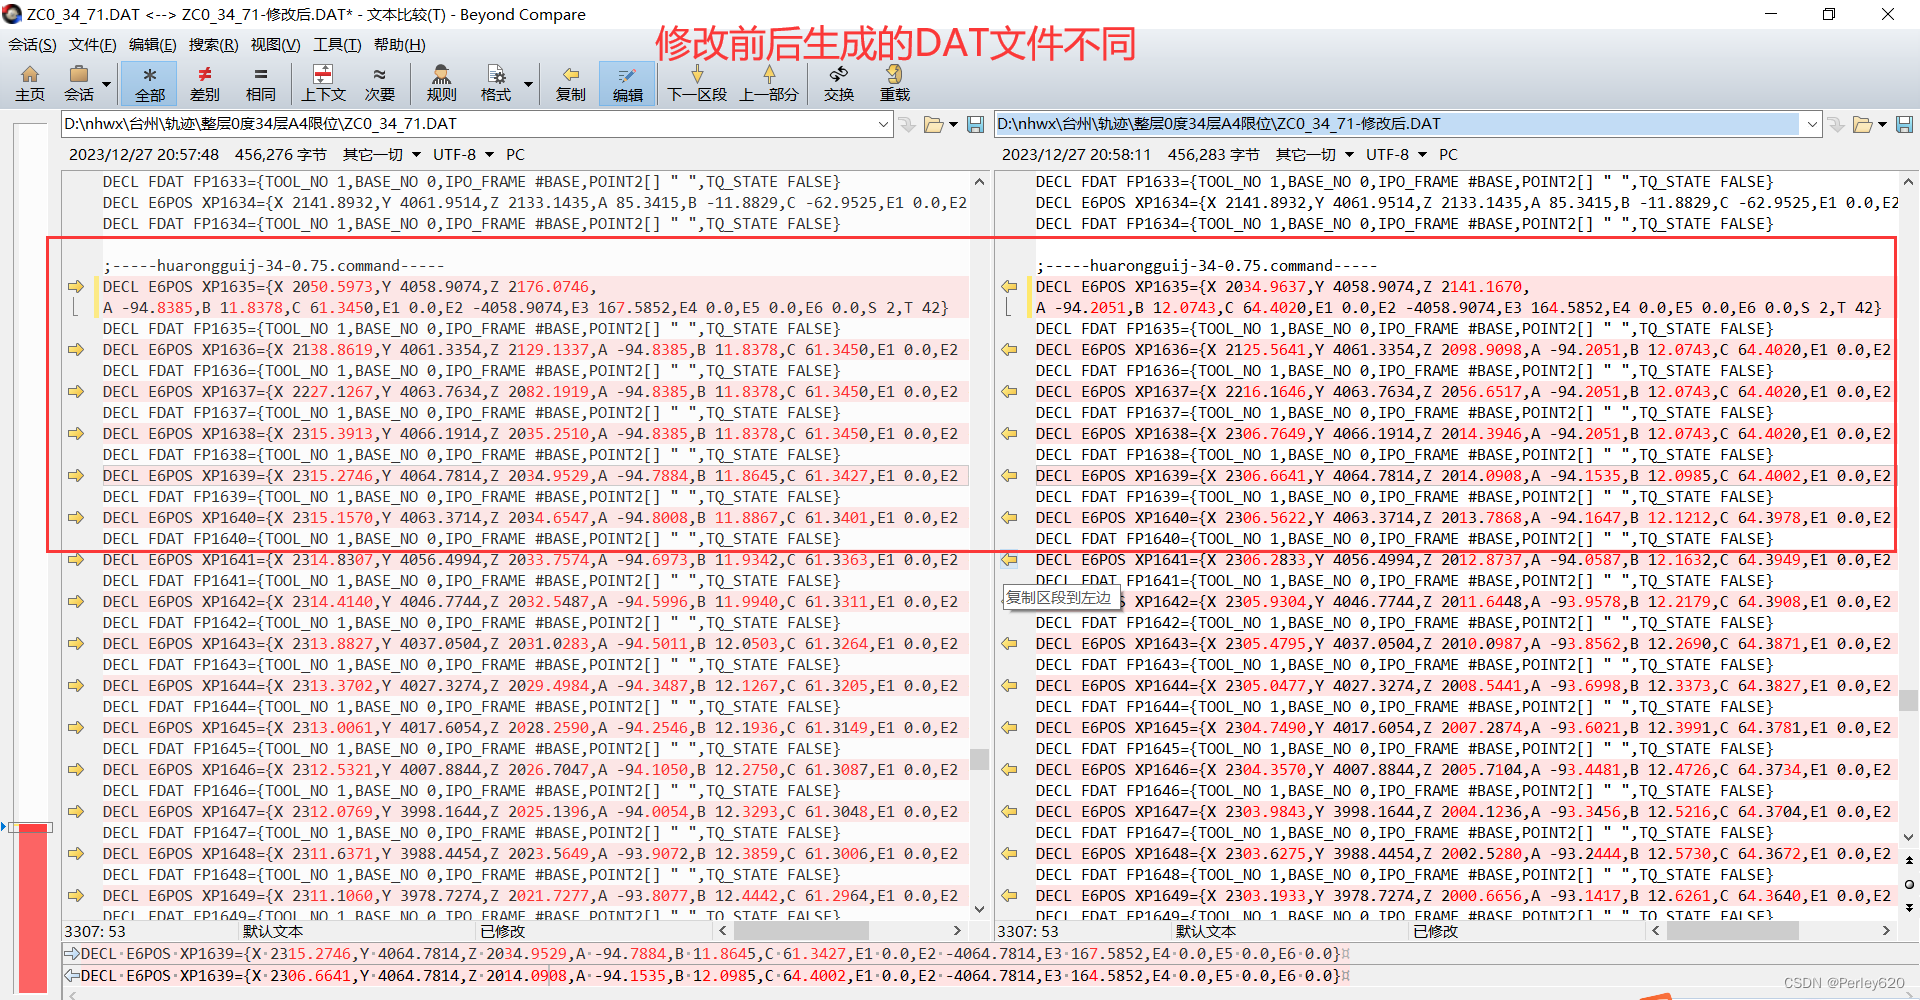Open the 帮助(H) menu
Viewport: 1920px width, 1000px height.
coord(399,44)
